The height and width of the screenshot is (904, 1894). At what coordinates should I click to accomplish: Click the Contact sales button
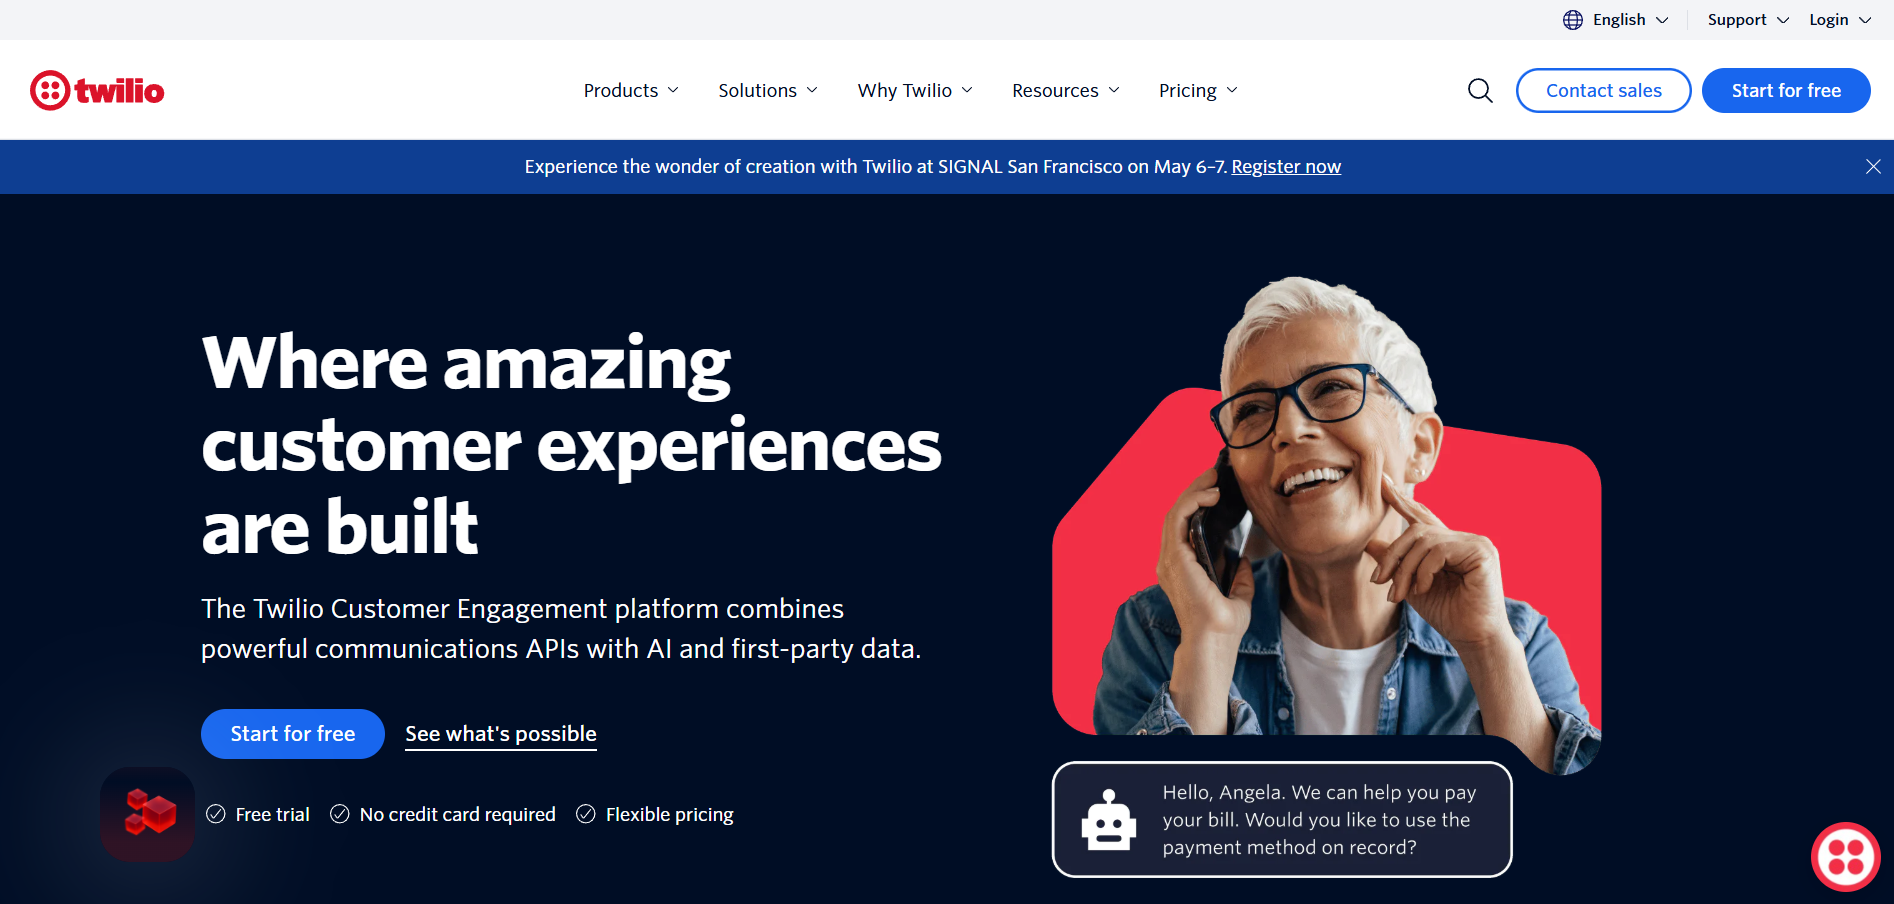[x=1604, y=91]
